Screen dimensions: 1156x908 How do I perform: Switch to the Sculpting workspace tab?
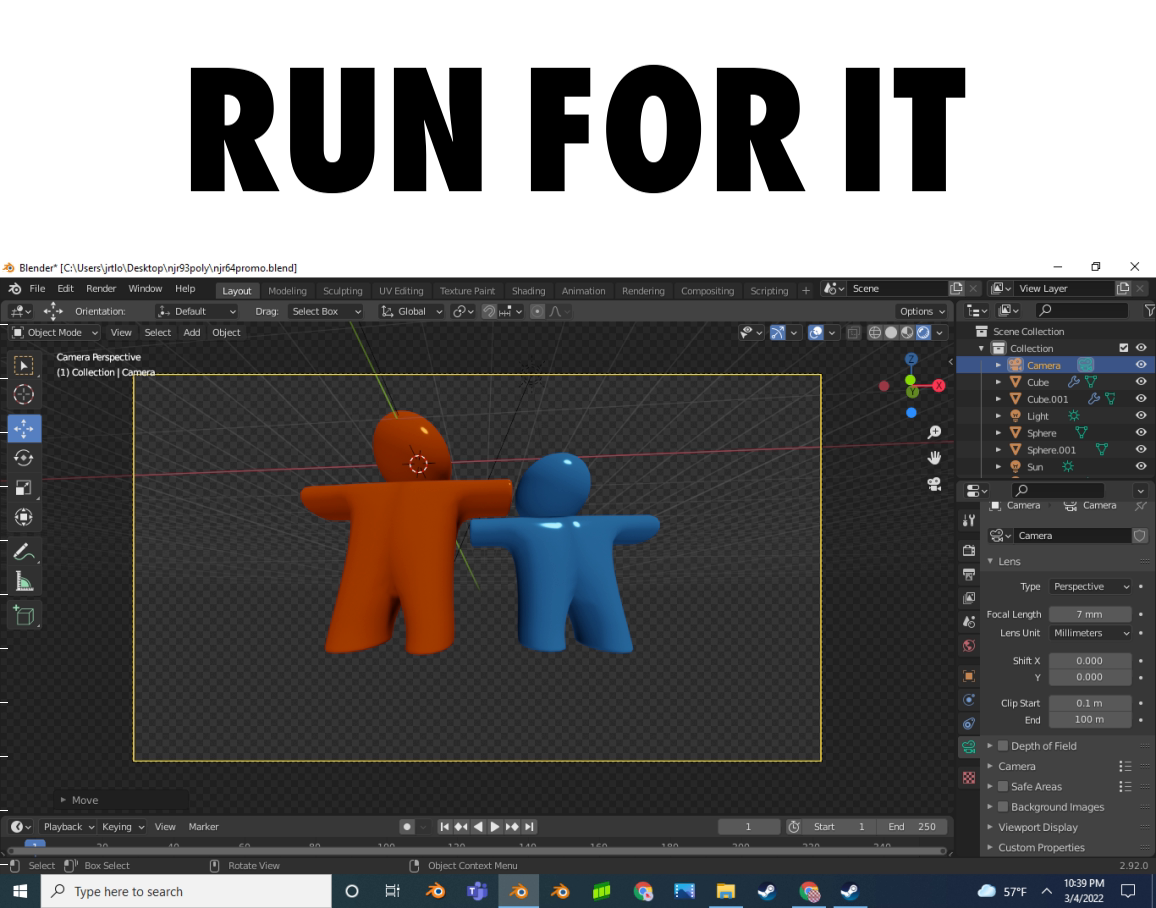click(342, 291)
